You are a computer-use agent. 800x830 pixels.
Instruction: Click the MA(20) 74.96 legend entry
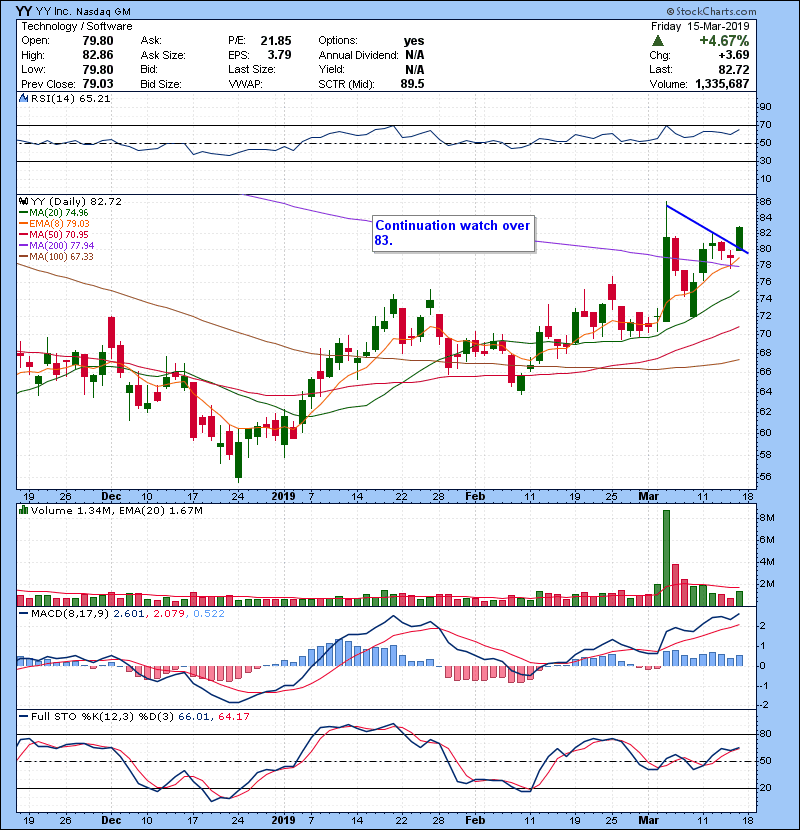coord(53,213)
